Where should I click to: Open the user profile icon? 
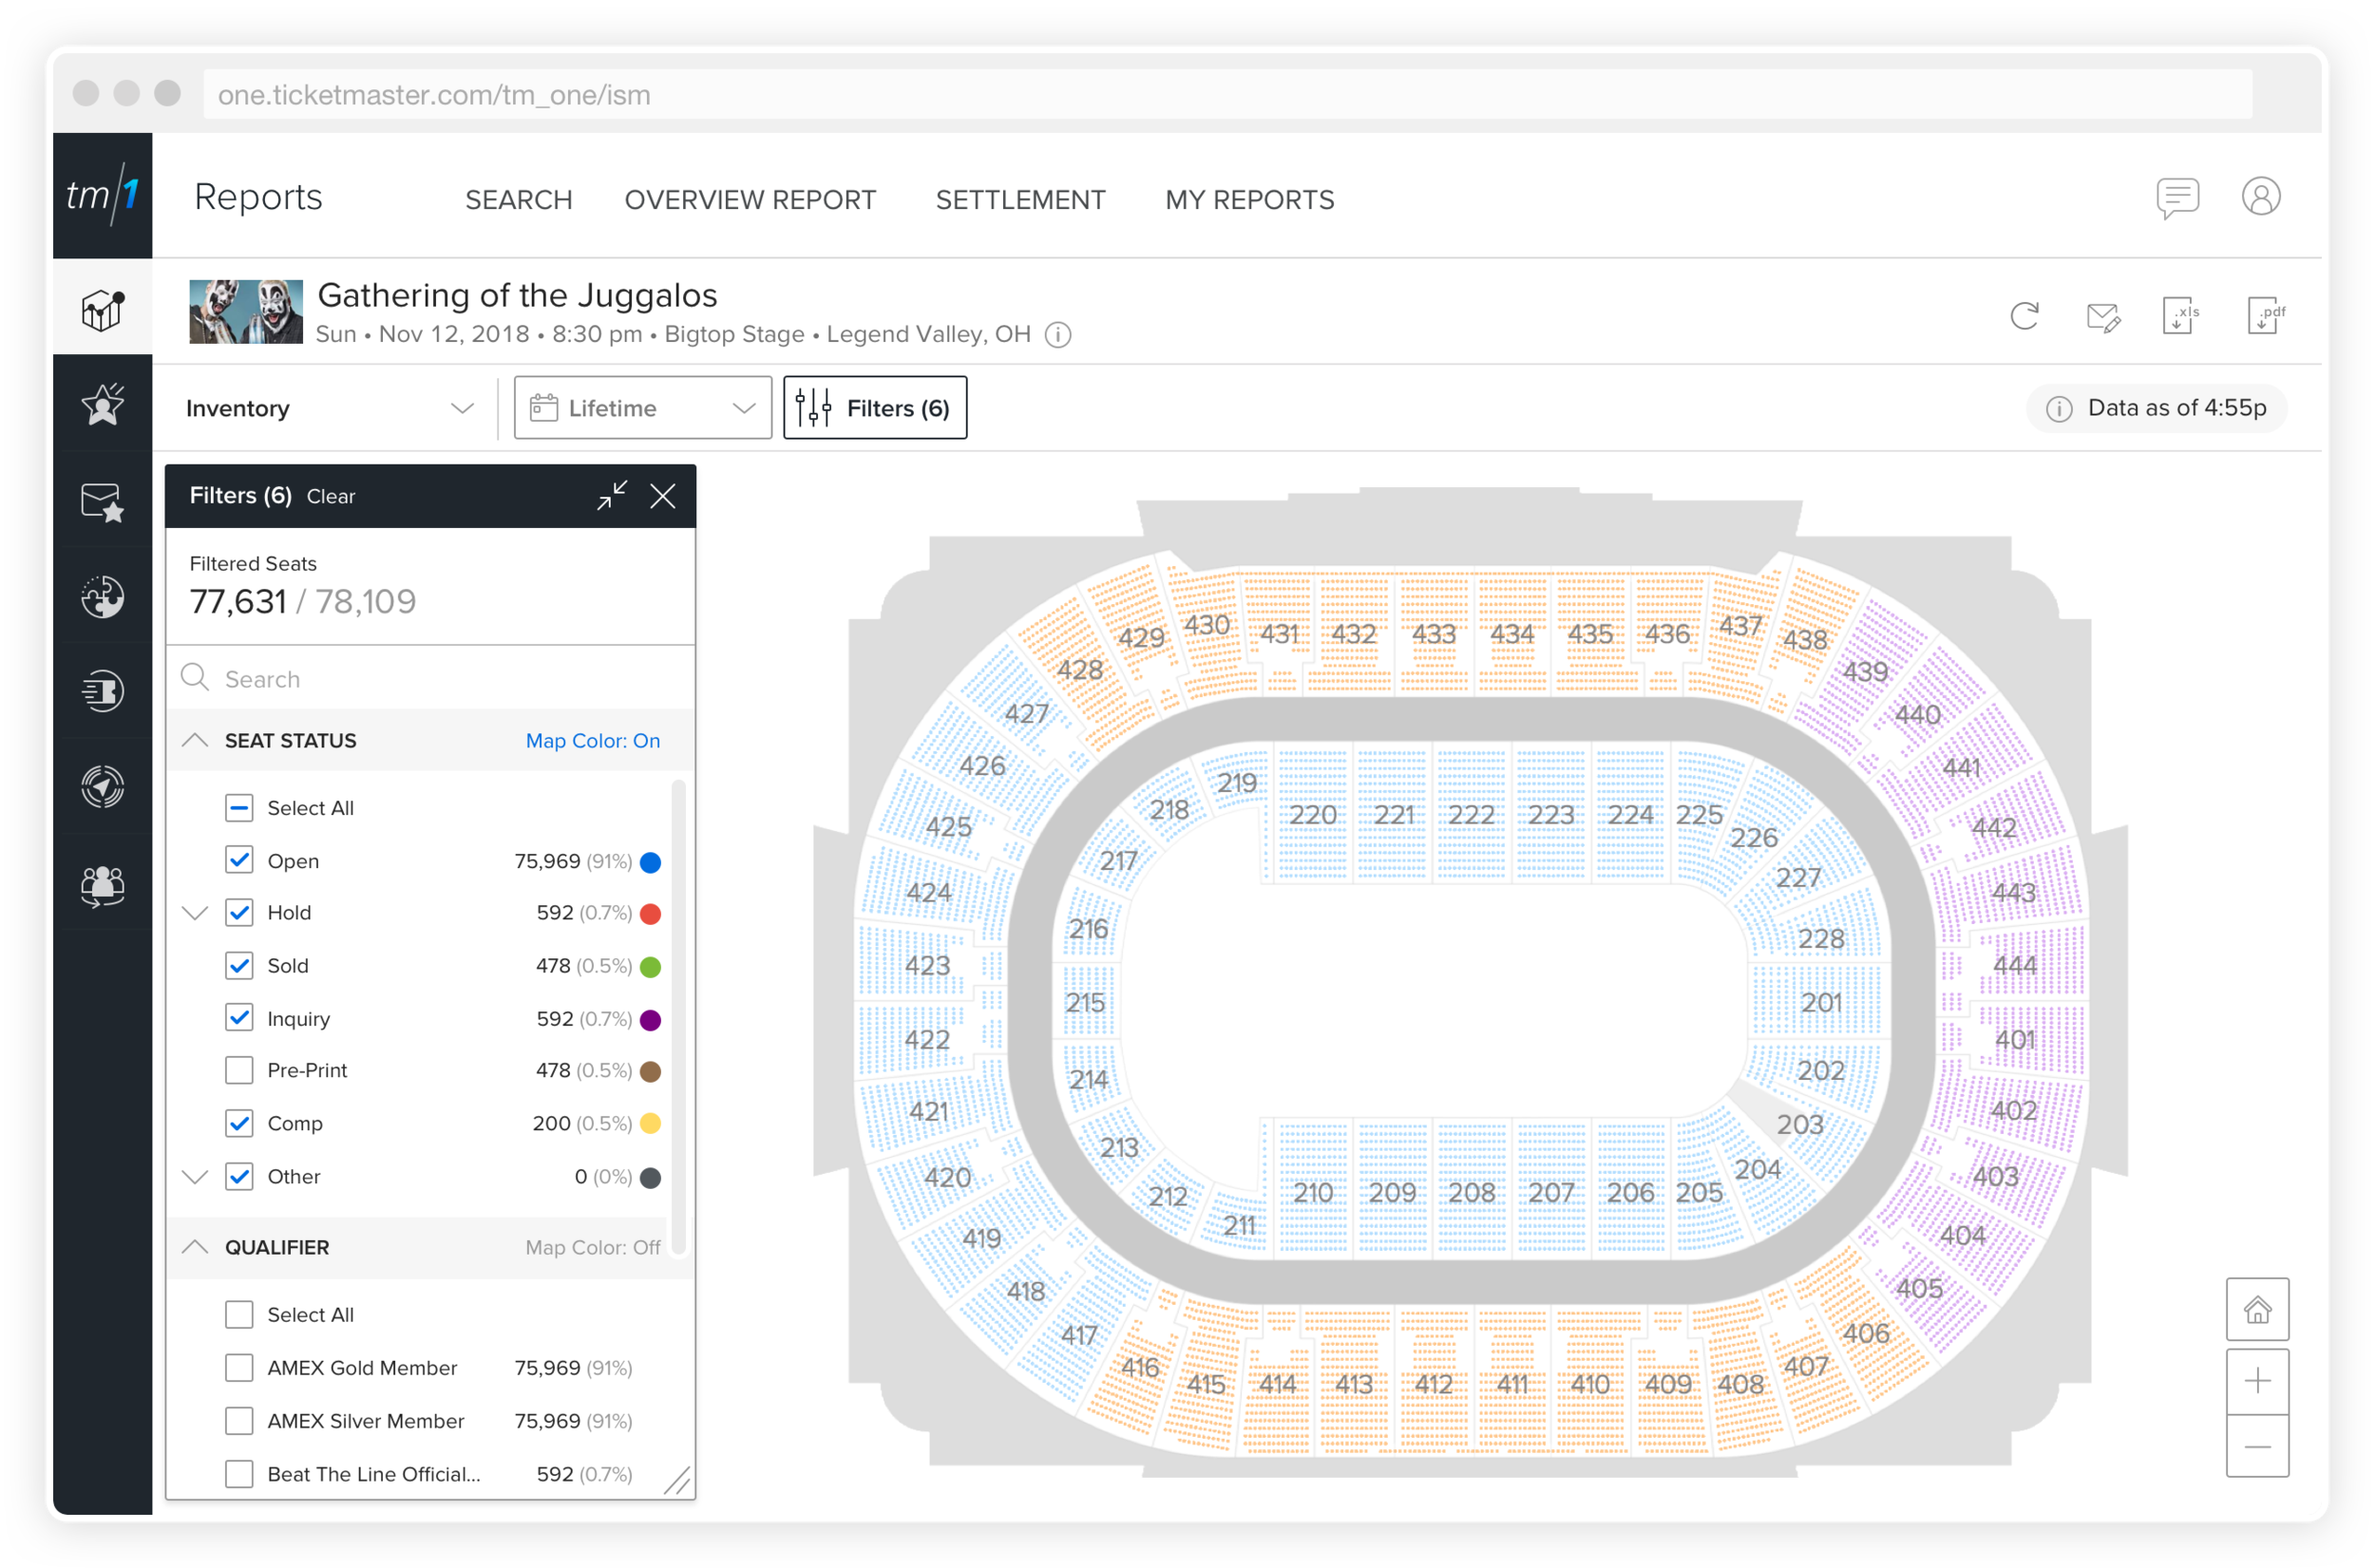2260,197
